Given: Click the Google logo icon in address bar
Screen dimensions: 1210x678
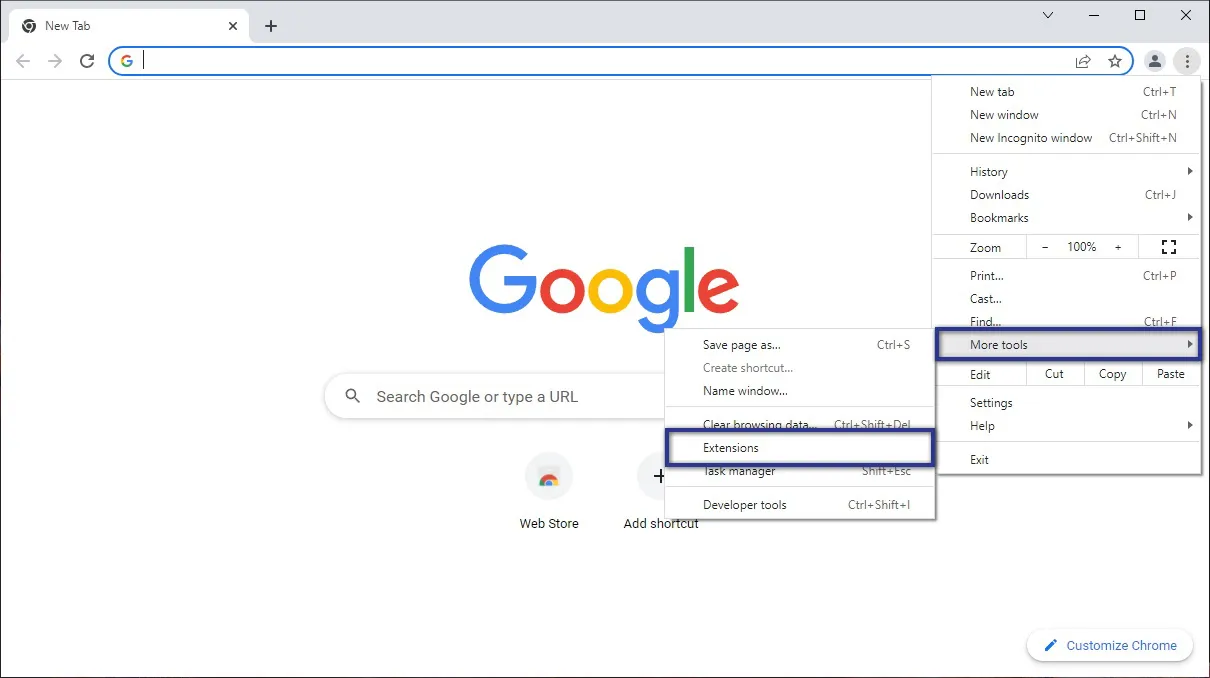Looking at the screenshot, I should (127, 61).
